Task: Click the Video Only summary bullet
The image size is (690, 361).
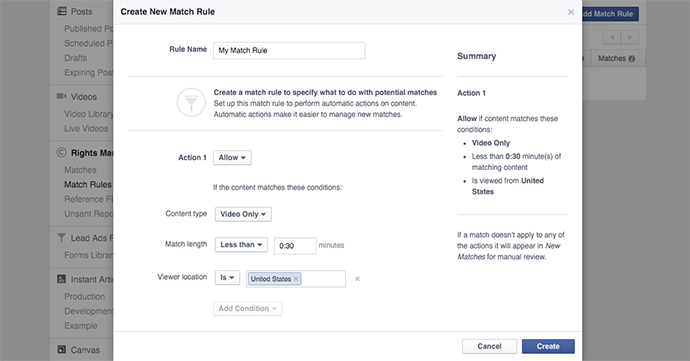Action: (491, 143)
